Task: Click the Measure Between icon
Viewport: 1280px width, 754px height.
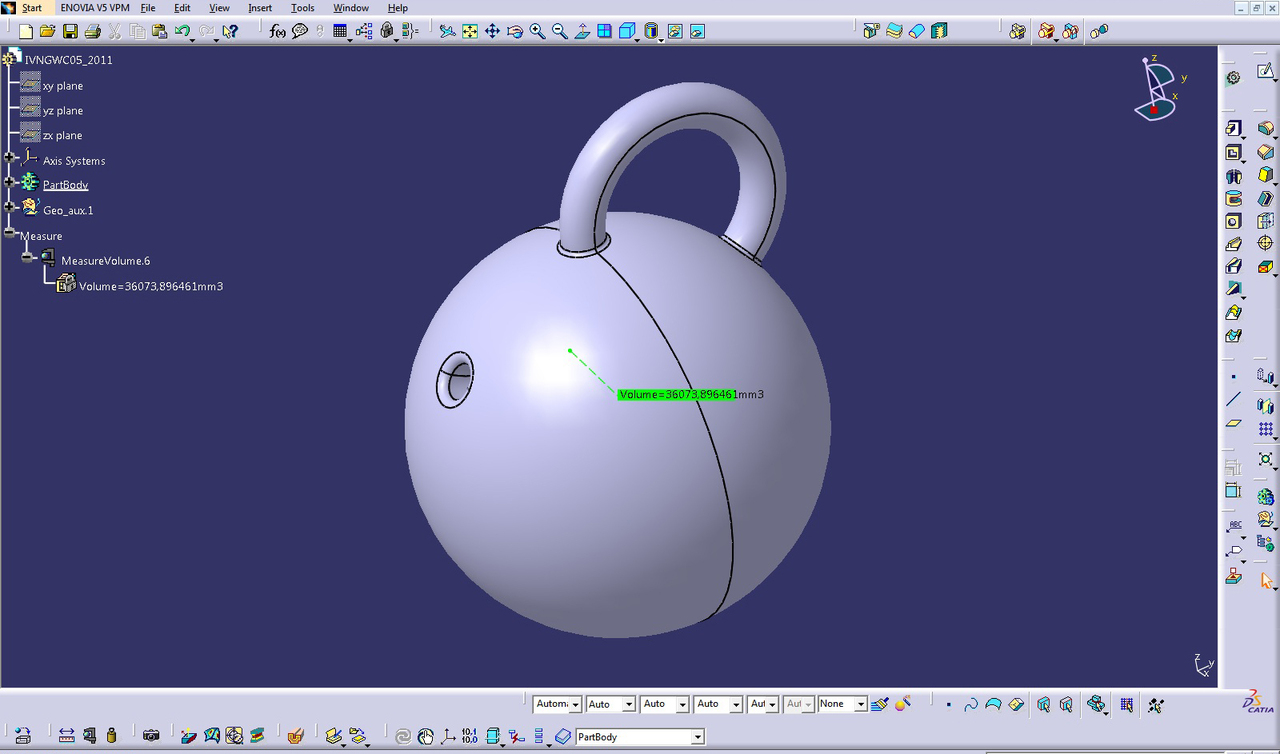Action: tap(66, 736)
